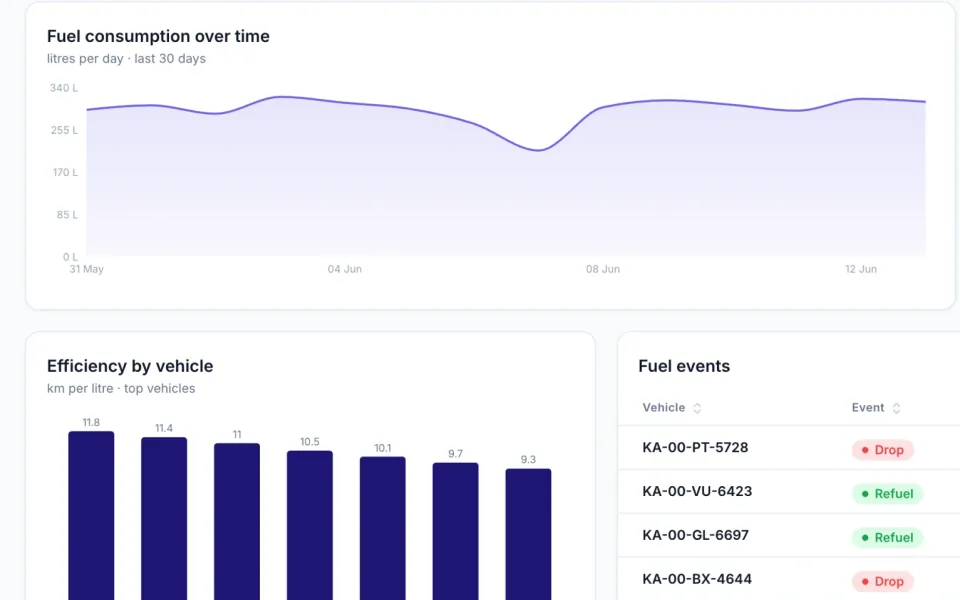Select vehicle KA-00-GL-6697 in Fuel events
960x600 pixels.
click(x=695, y=535)
